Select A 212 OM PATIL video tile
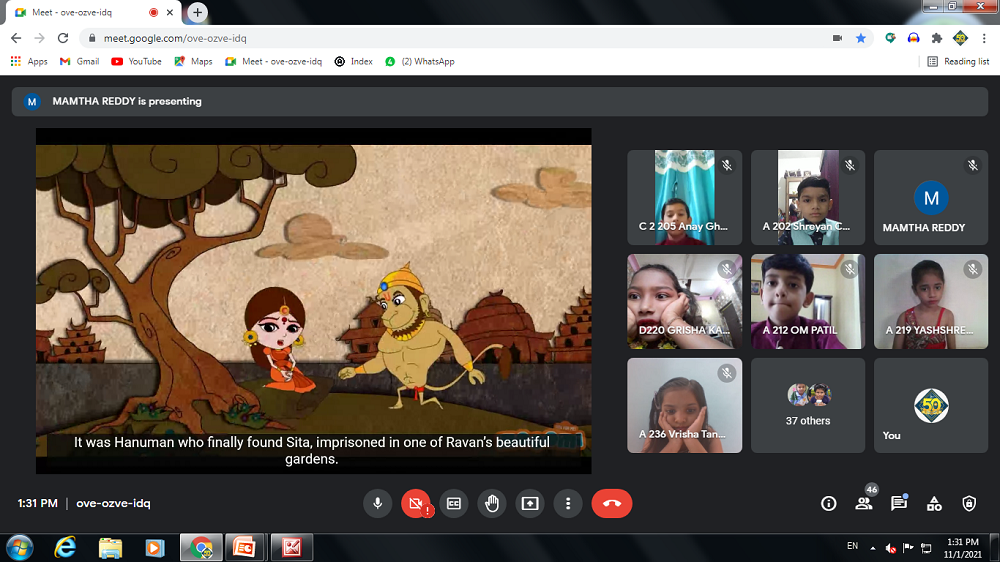The image size is (1000, 562). [807, 301]
